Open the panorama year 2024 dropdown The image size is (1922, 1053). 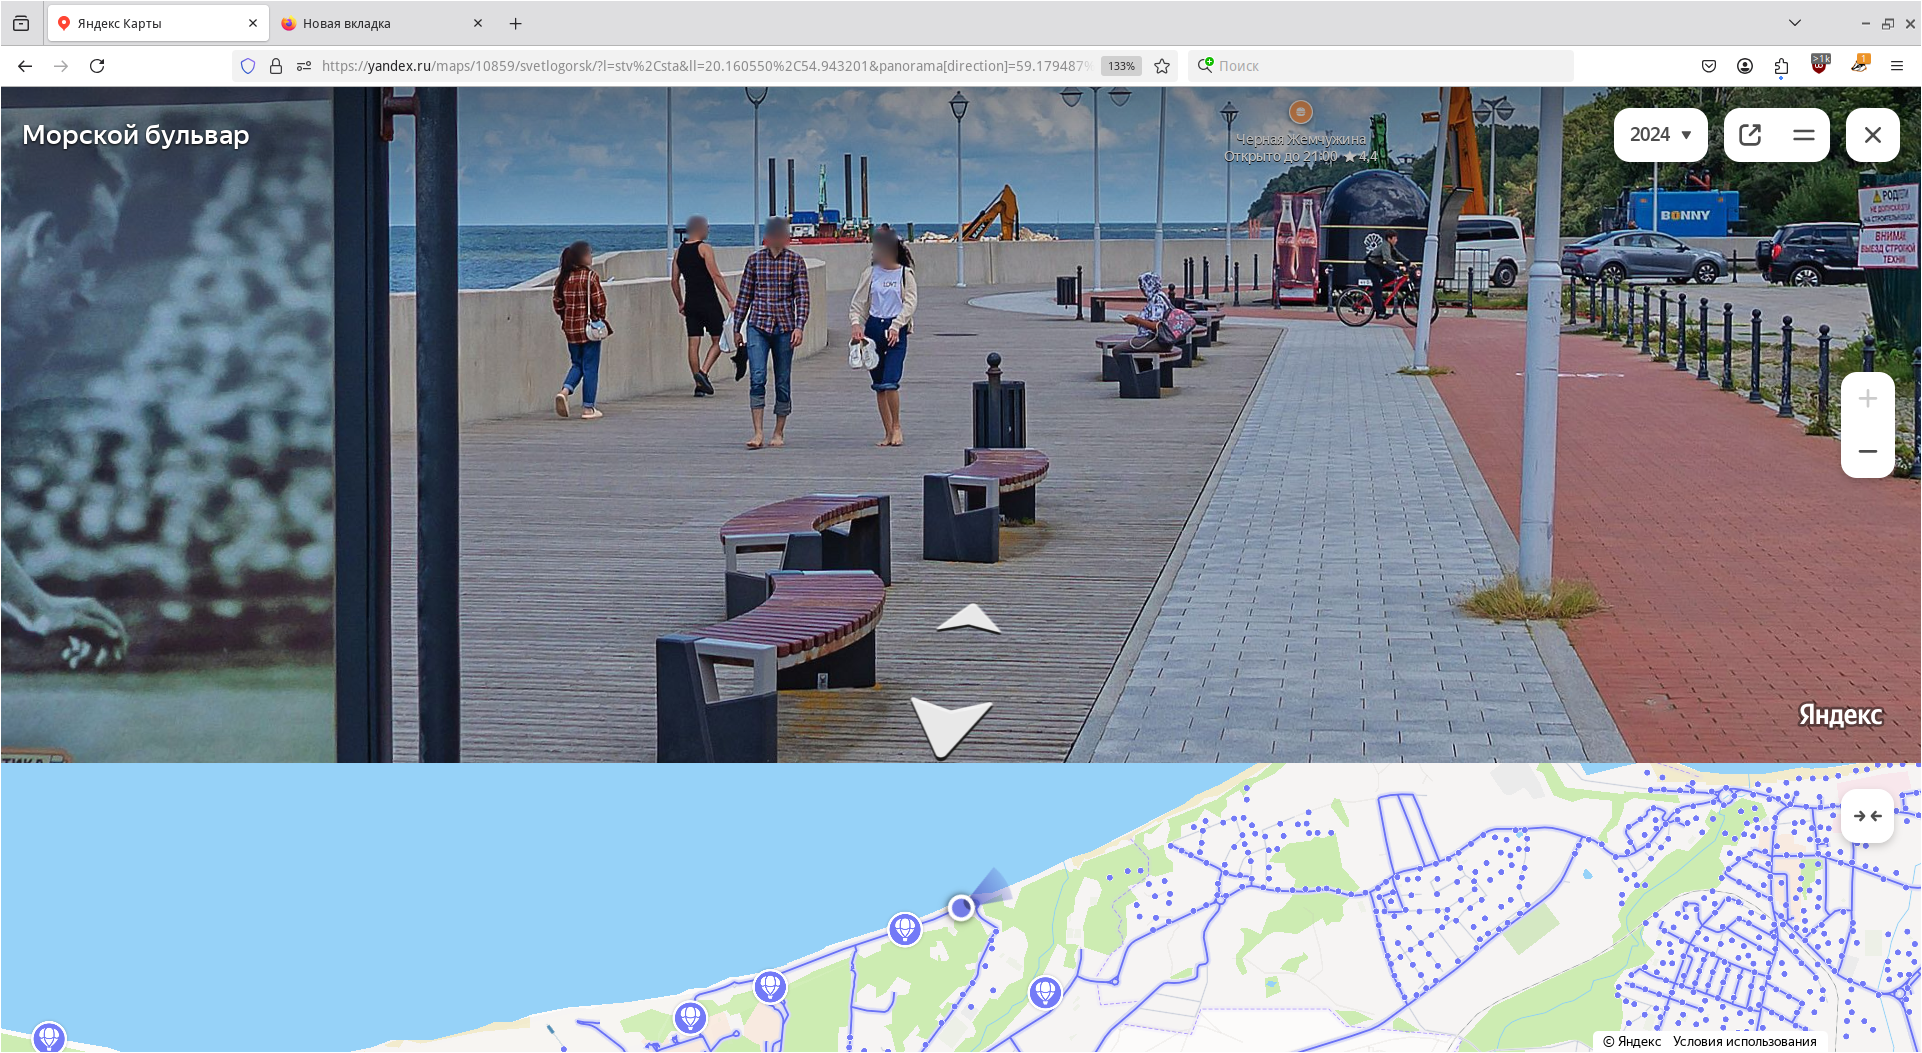tap(1660, 135)
